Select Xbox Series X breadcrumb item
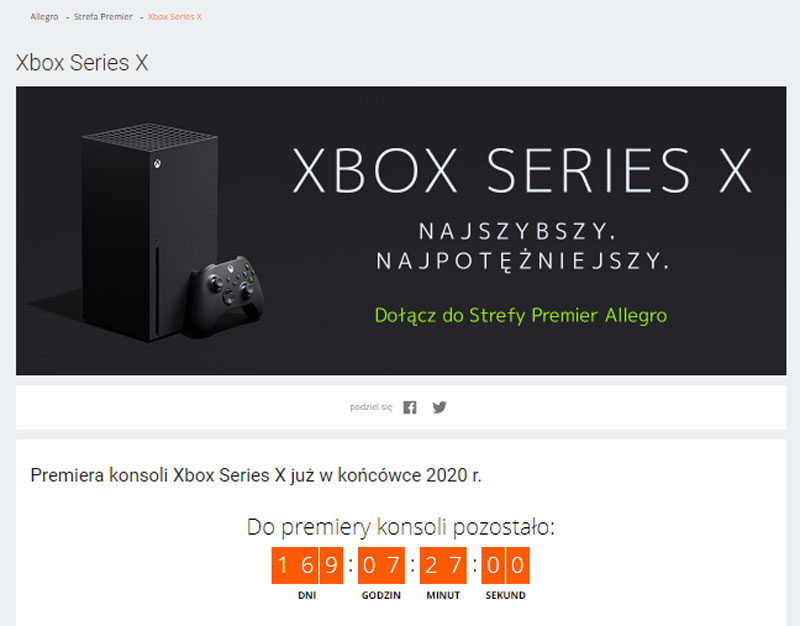Viewport: 800px width, 626px height. pos(174,17)
